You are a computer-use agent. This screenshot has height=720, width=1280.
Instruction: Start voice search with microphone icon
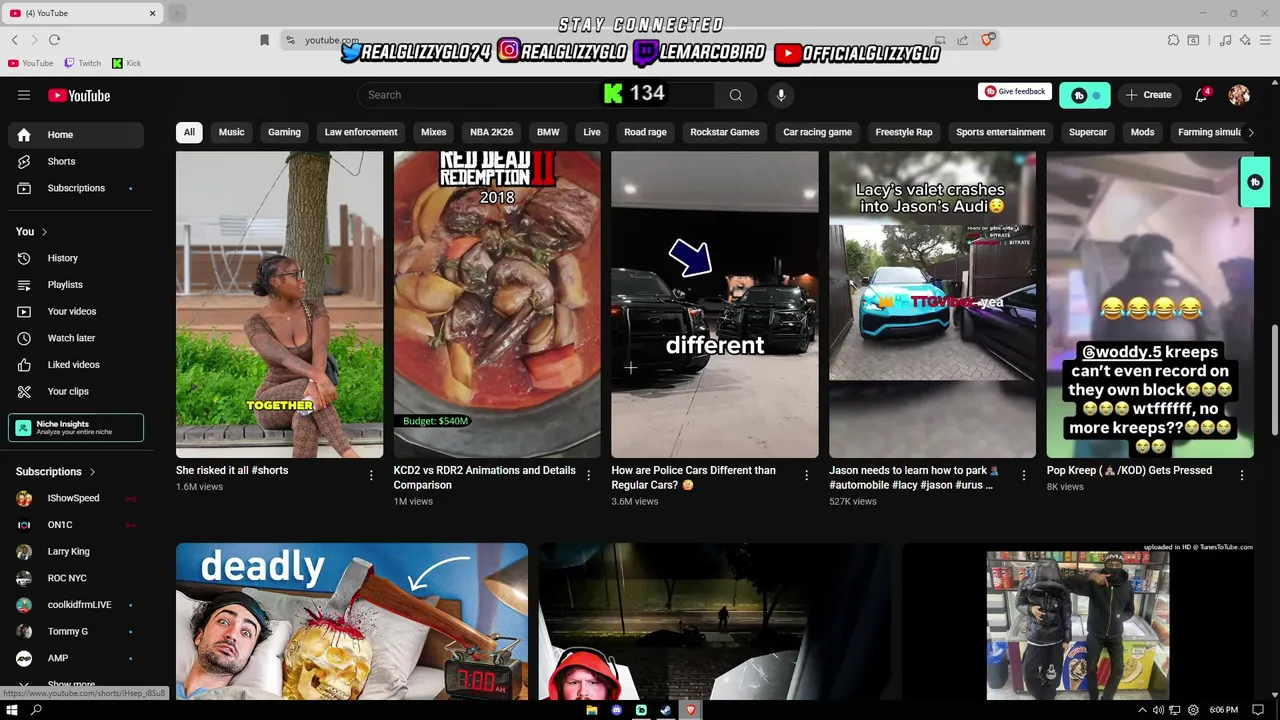click(x=781, y=95)
